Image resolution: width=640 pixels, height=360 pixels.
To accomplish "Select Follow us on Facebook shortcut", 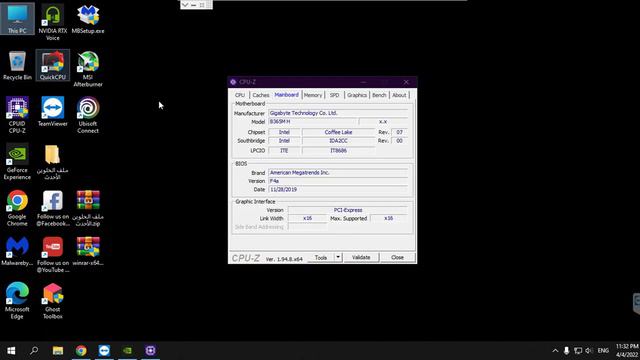I will [53, 208].
